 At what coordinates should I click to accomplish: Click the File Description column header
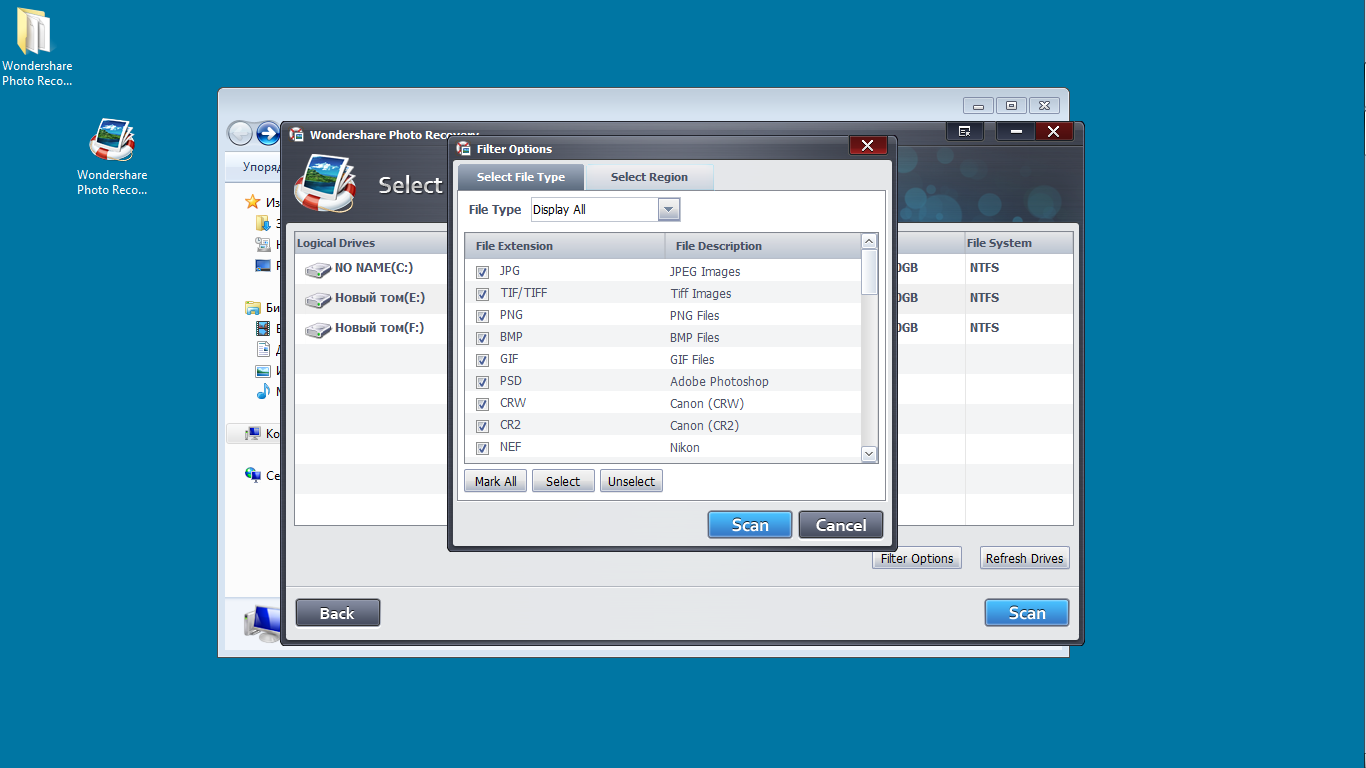point(762,245)
